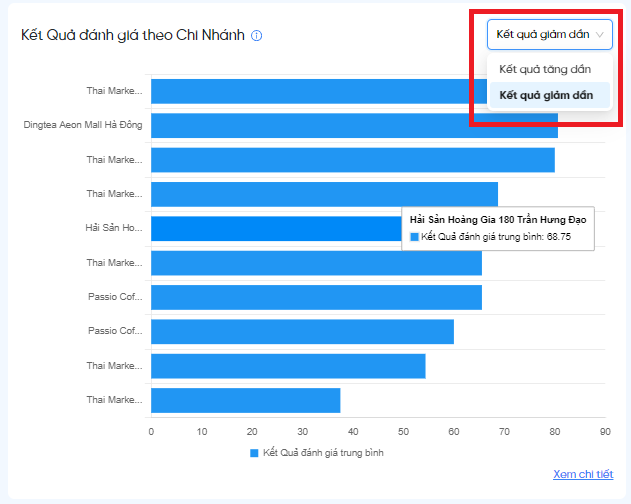Click the shortest bottom Thai Marke... bar

pyautogui.click(x=245, y=401)
